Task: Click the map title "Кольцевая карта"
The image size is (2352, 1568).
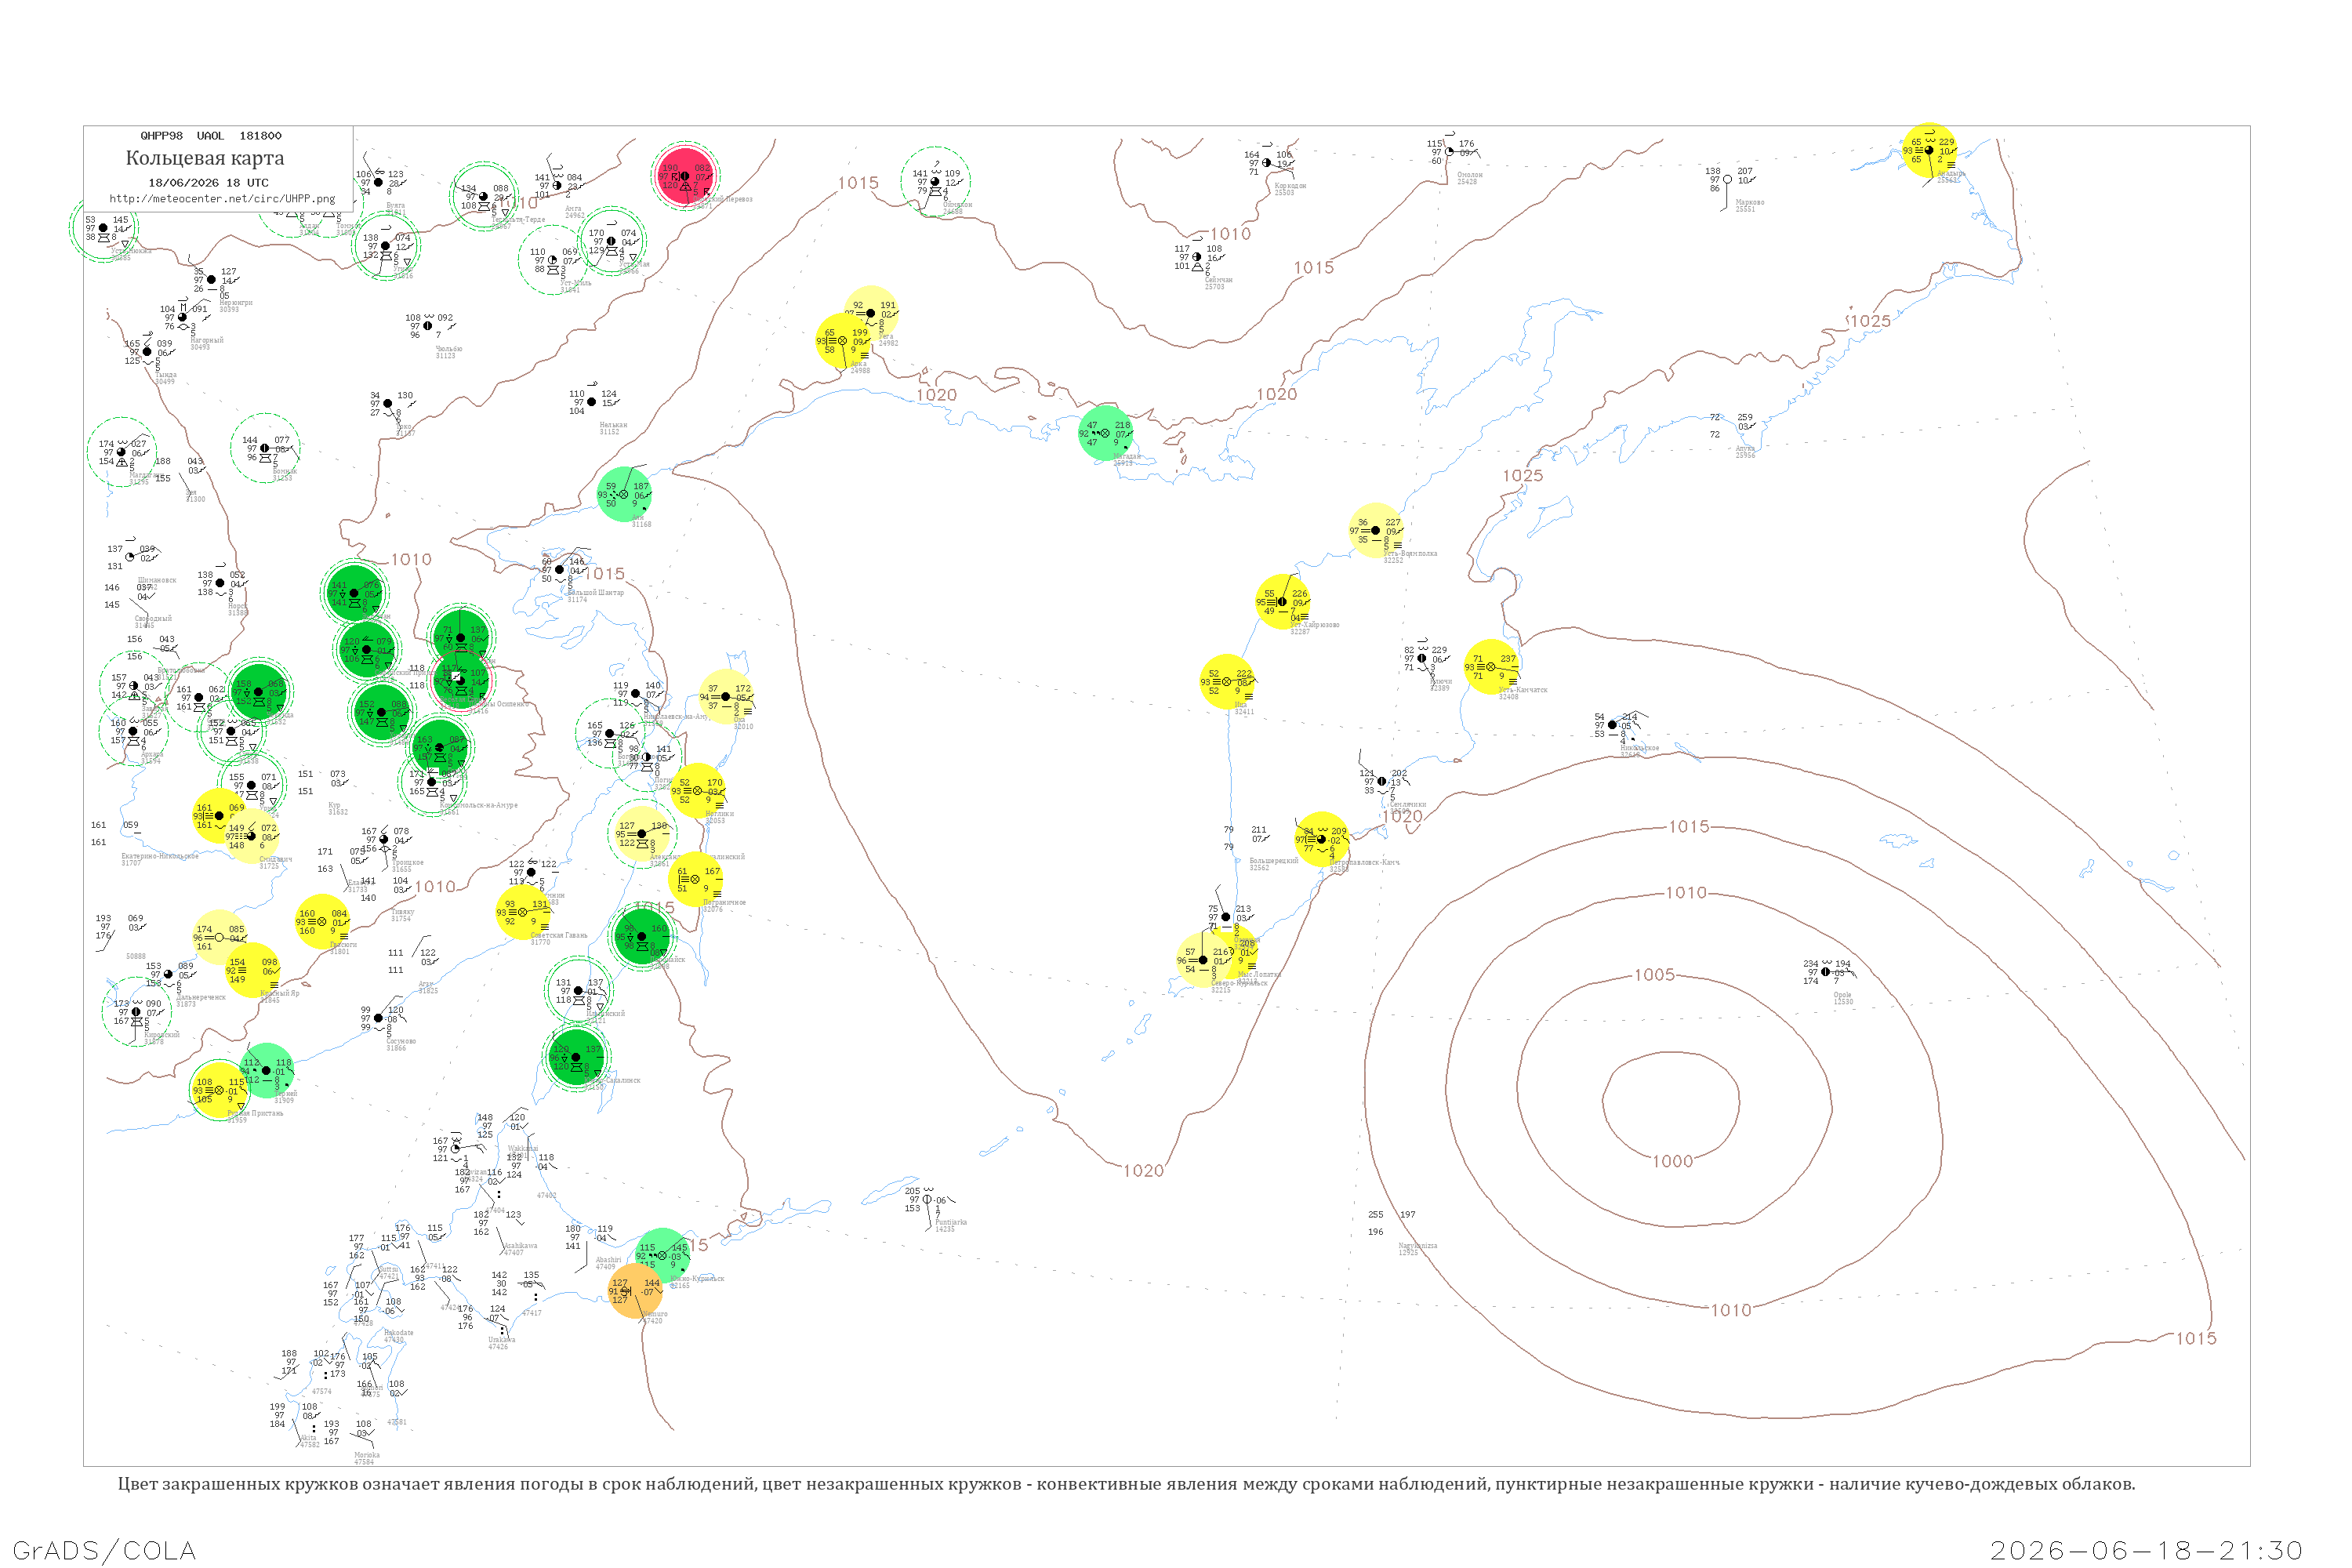Action: 205,158
